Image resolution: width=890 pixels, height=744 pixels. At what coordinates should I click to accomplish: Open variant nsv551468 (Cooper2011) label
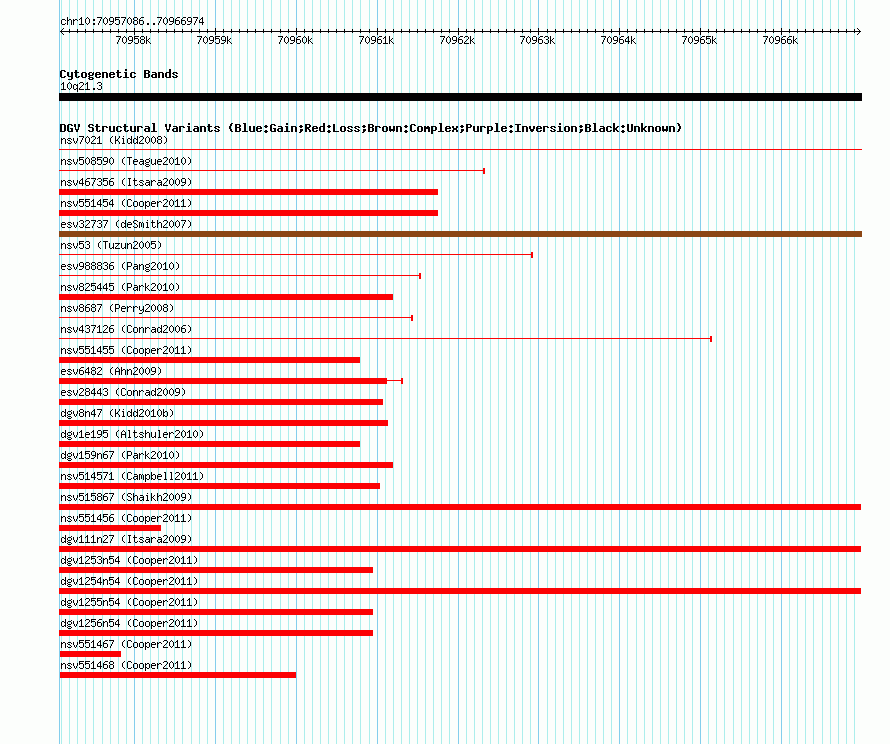click(x=126, y=665)
